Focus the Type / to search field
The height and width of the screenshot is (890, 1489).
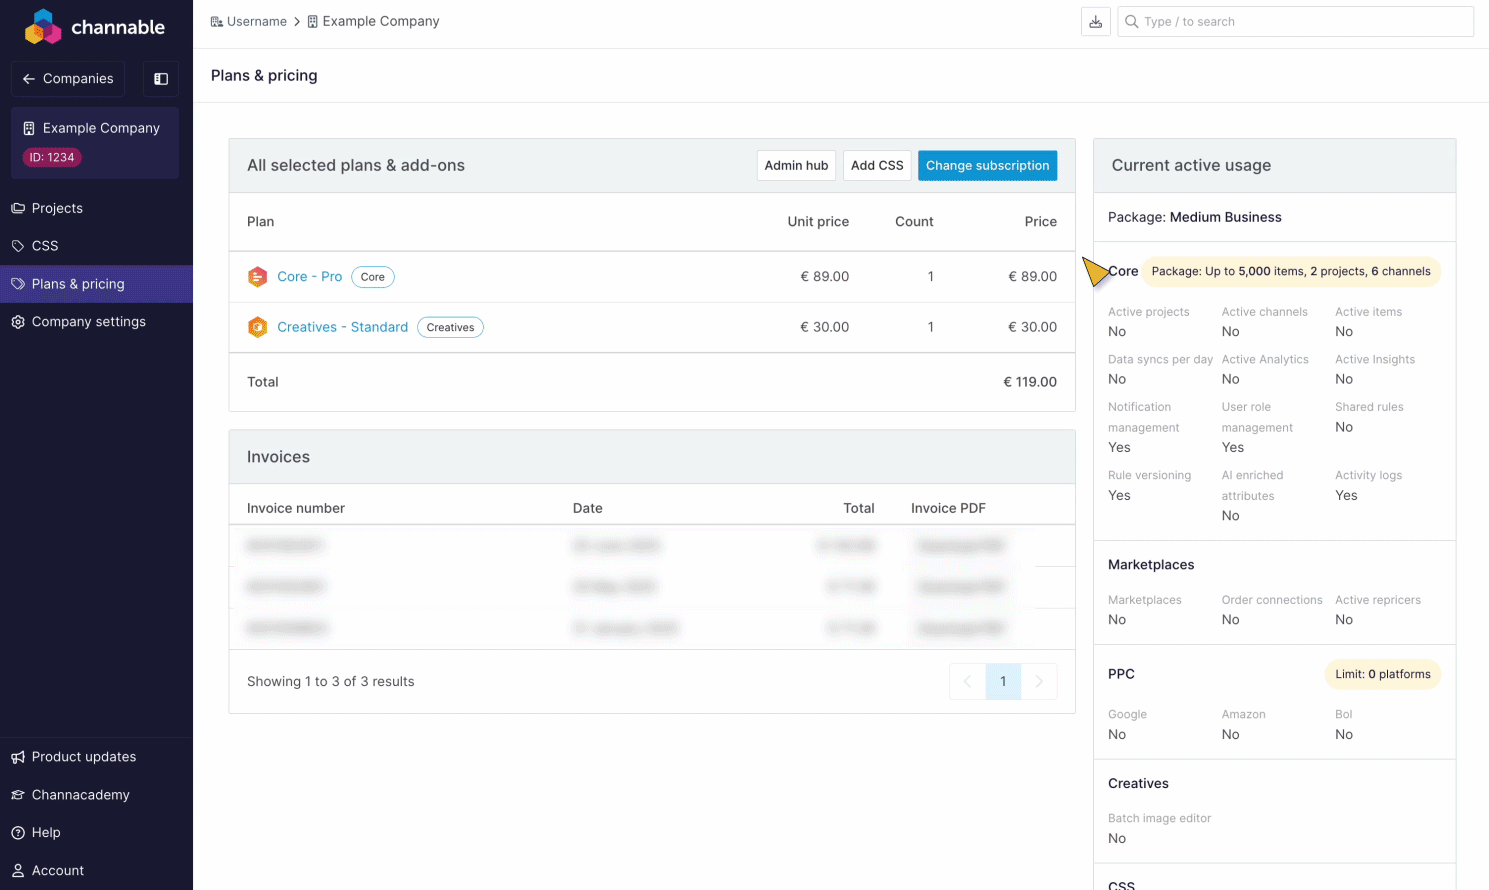pos(1295,22)
